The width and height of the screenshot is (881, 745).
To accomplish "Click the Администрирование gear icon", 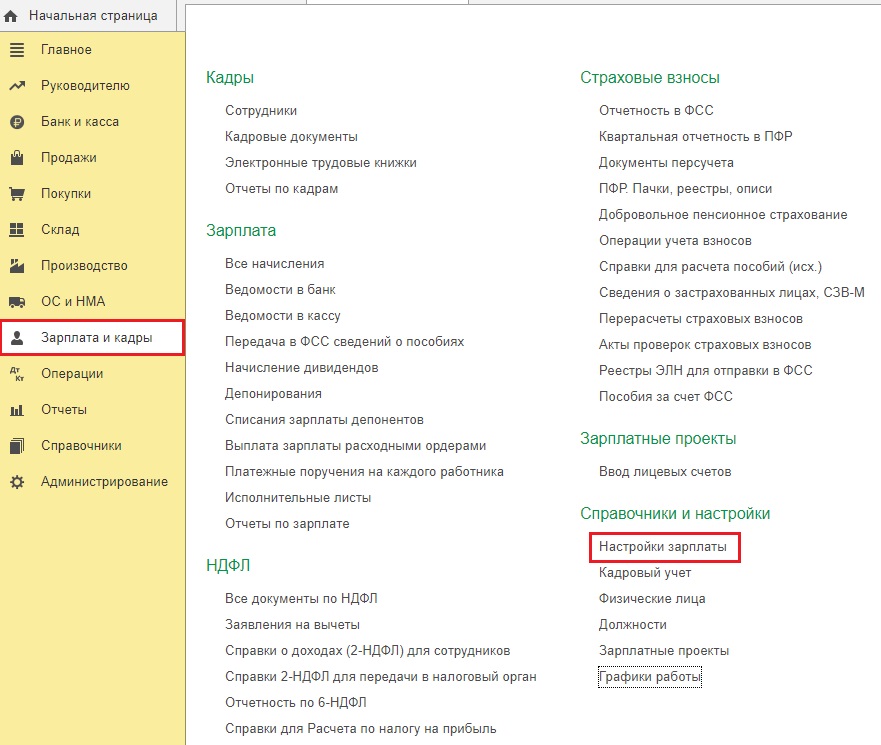I will tap(17, 482).
